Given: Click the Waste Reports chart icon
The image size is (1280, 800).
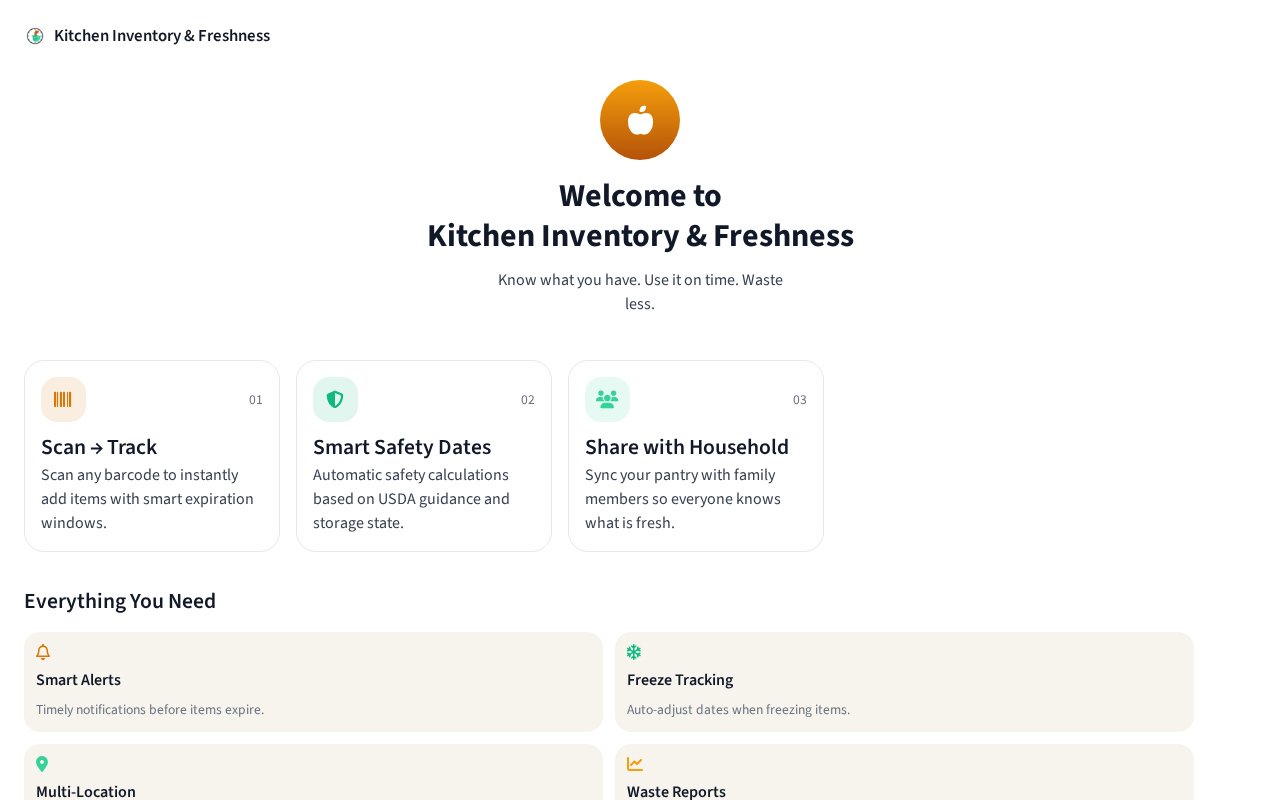Looking at the screenshot, I should [x=635, y=765].
